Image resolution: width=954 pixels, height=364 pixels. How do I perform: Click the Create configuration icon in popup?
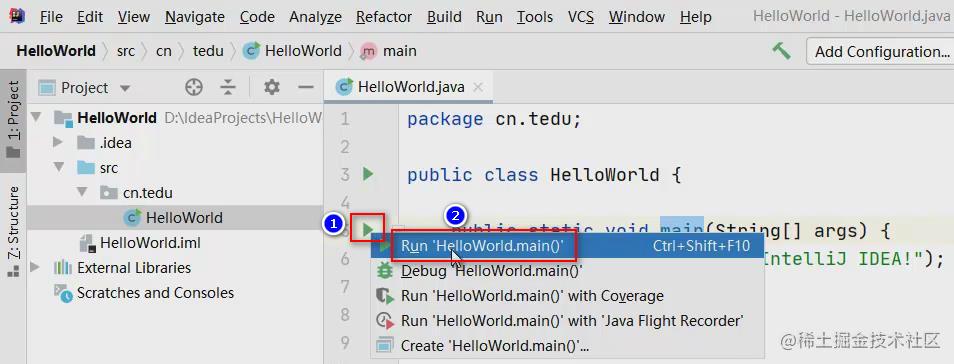(385, 346)
